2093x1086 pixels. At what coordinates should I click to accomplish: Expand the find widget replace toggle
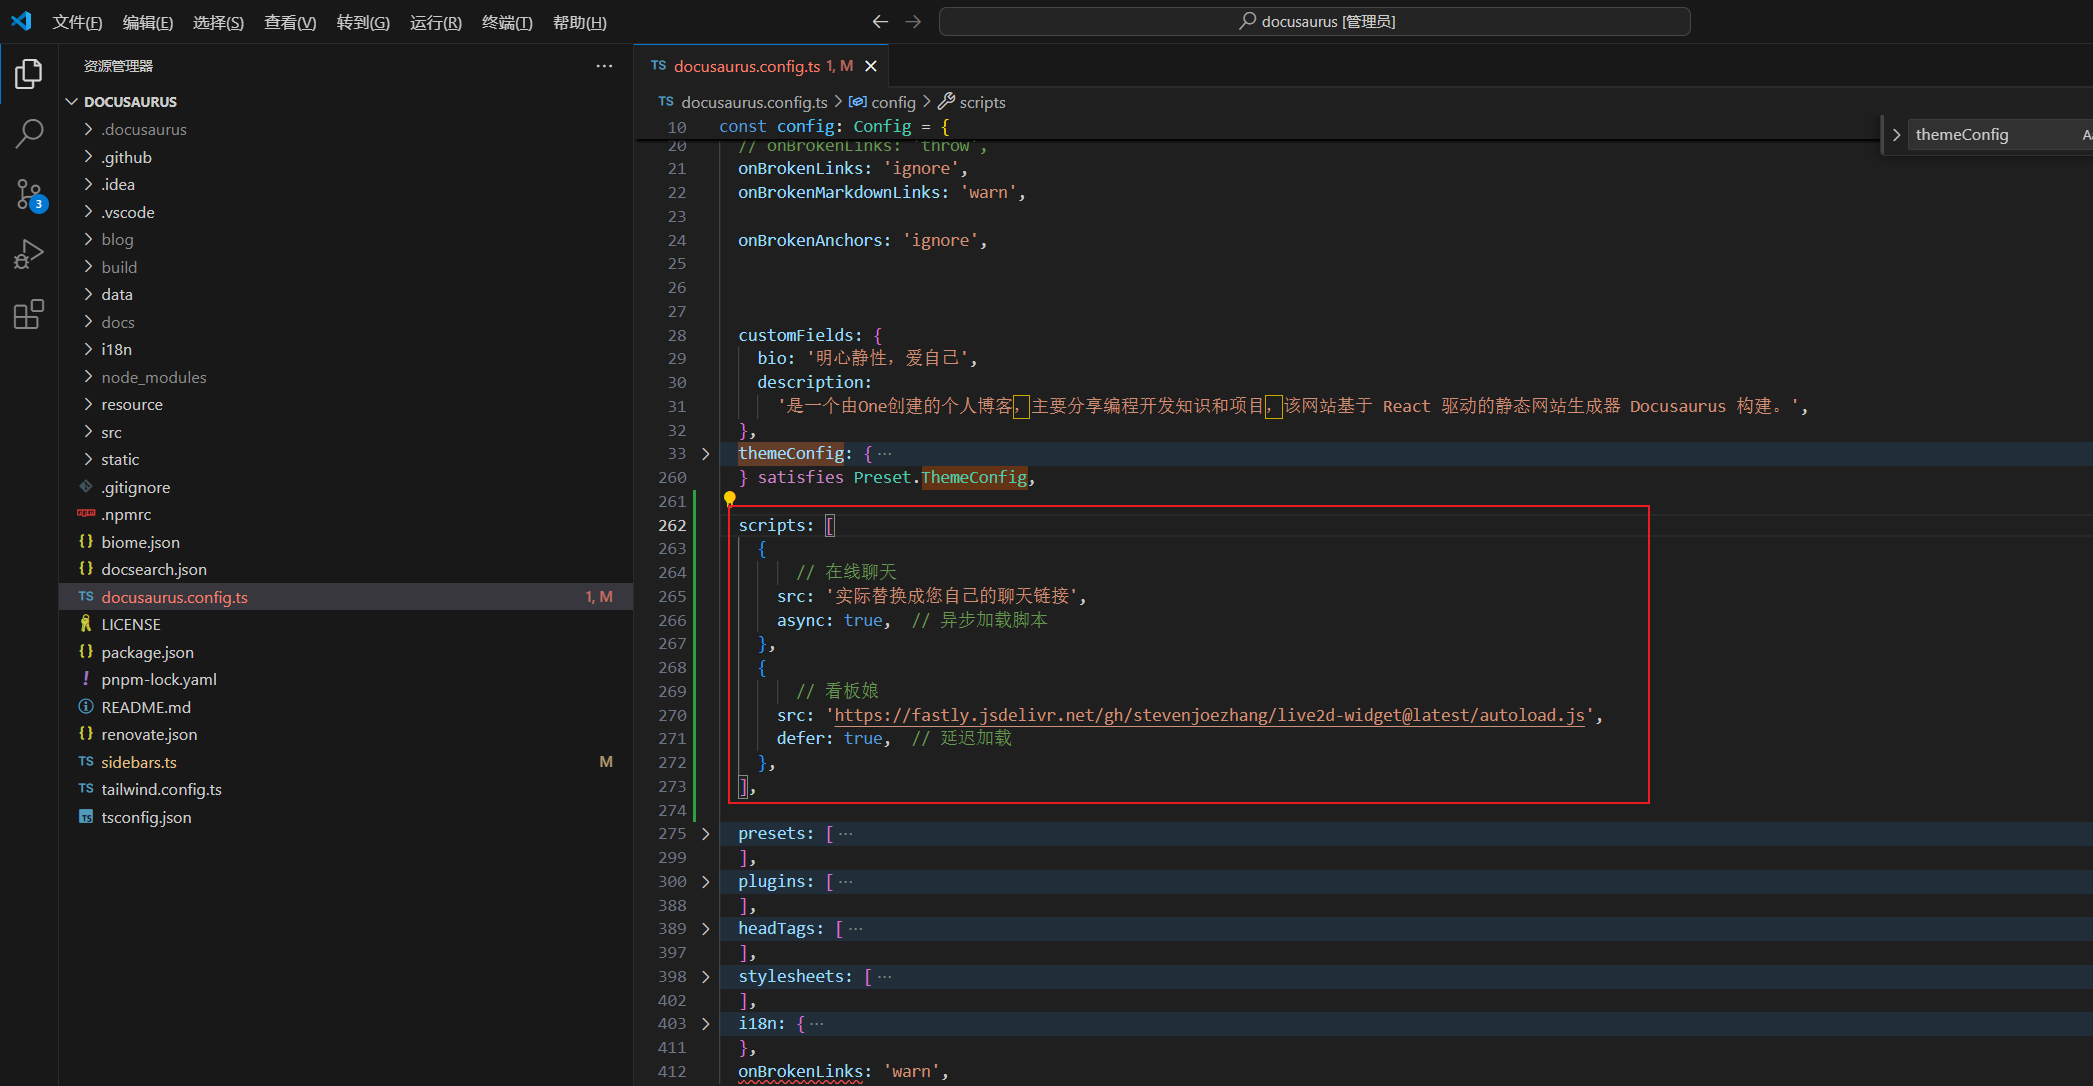(x=1896, y=135)
